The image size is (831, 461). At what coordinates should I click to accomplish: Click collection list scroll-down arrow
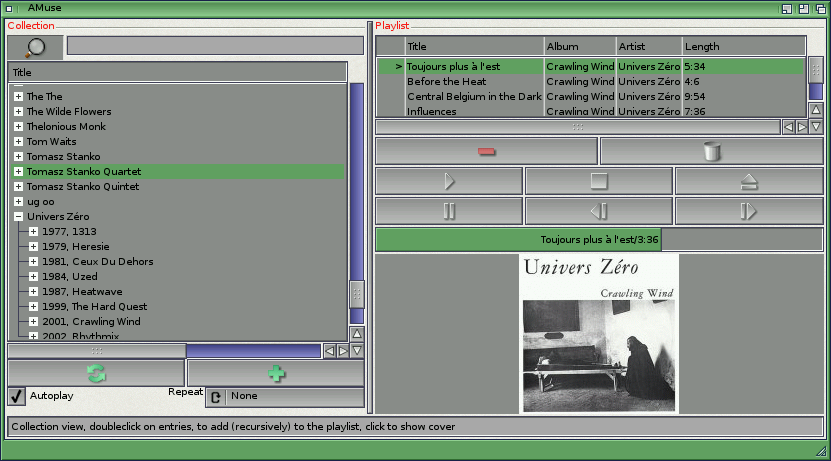pos(357,350)
